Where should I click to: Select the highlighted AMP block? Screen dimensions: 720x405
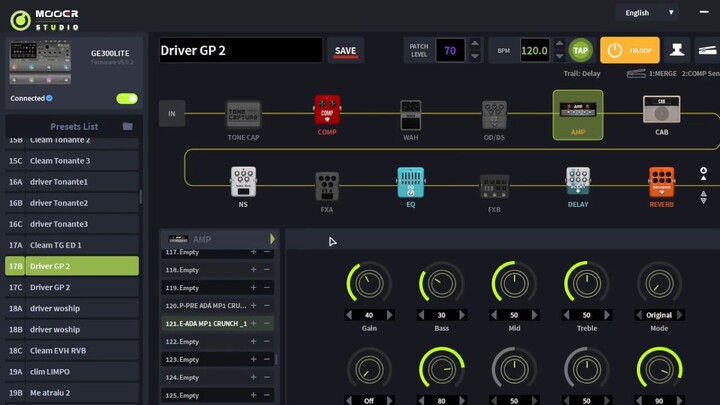(578, 114)
